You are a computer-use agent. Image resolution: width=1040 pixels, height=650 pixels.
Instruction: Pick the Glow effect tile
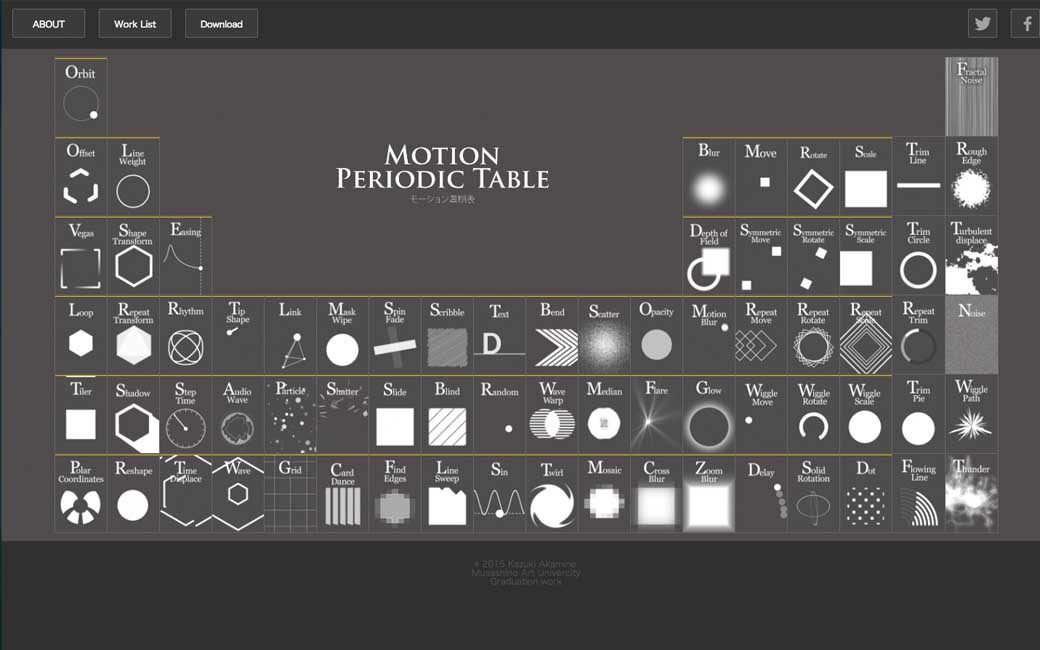click(x=709, y=414)
